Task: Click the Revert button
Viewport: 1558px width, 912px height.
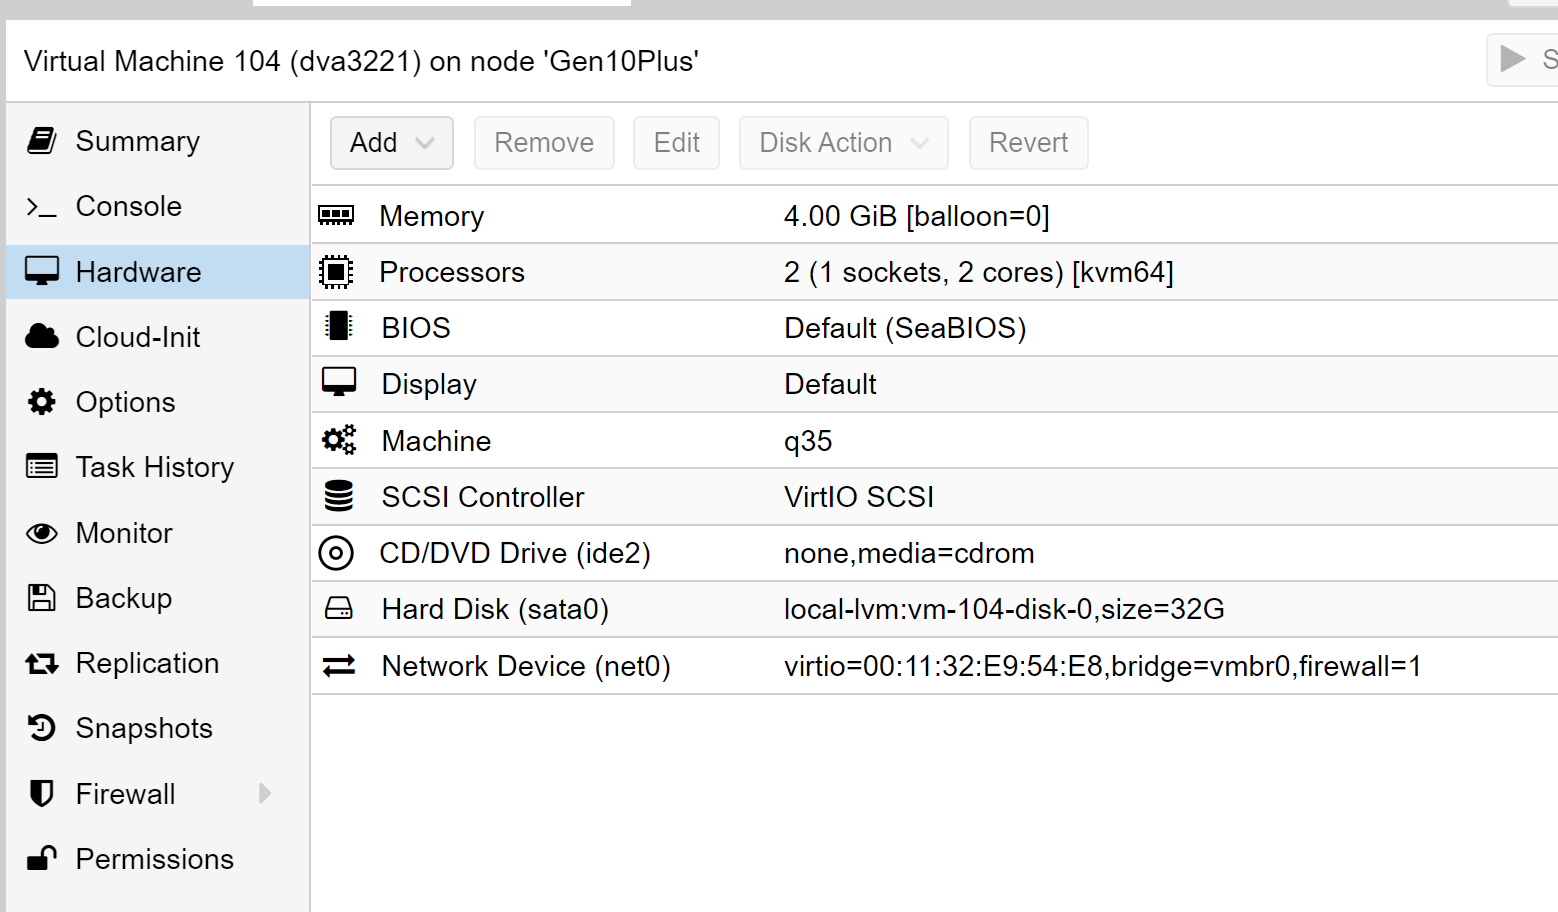Action: (x=1028, y=142)
